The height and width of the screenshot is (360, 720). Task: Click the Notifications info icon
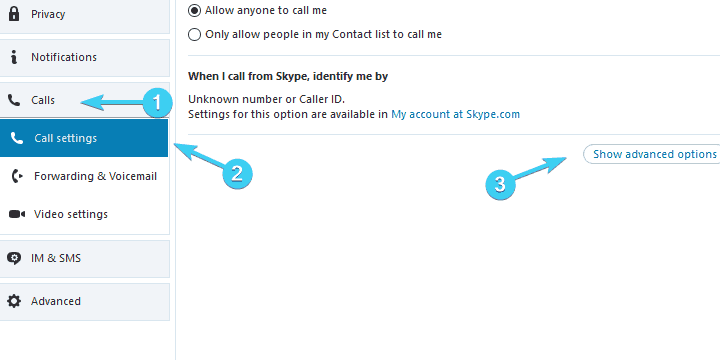coord(14,57)
